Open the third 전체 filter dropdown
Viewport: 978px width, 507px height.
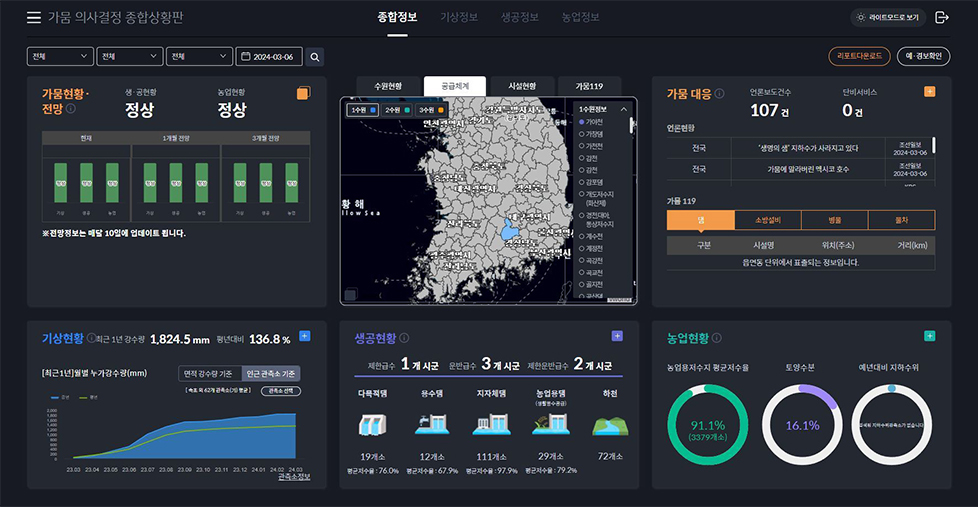[x=198, y=57]
